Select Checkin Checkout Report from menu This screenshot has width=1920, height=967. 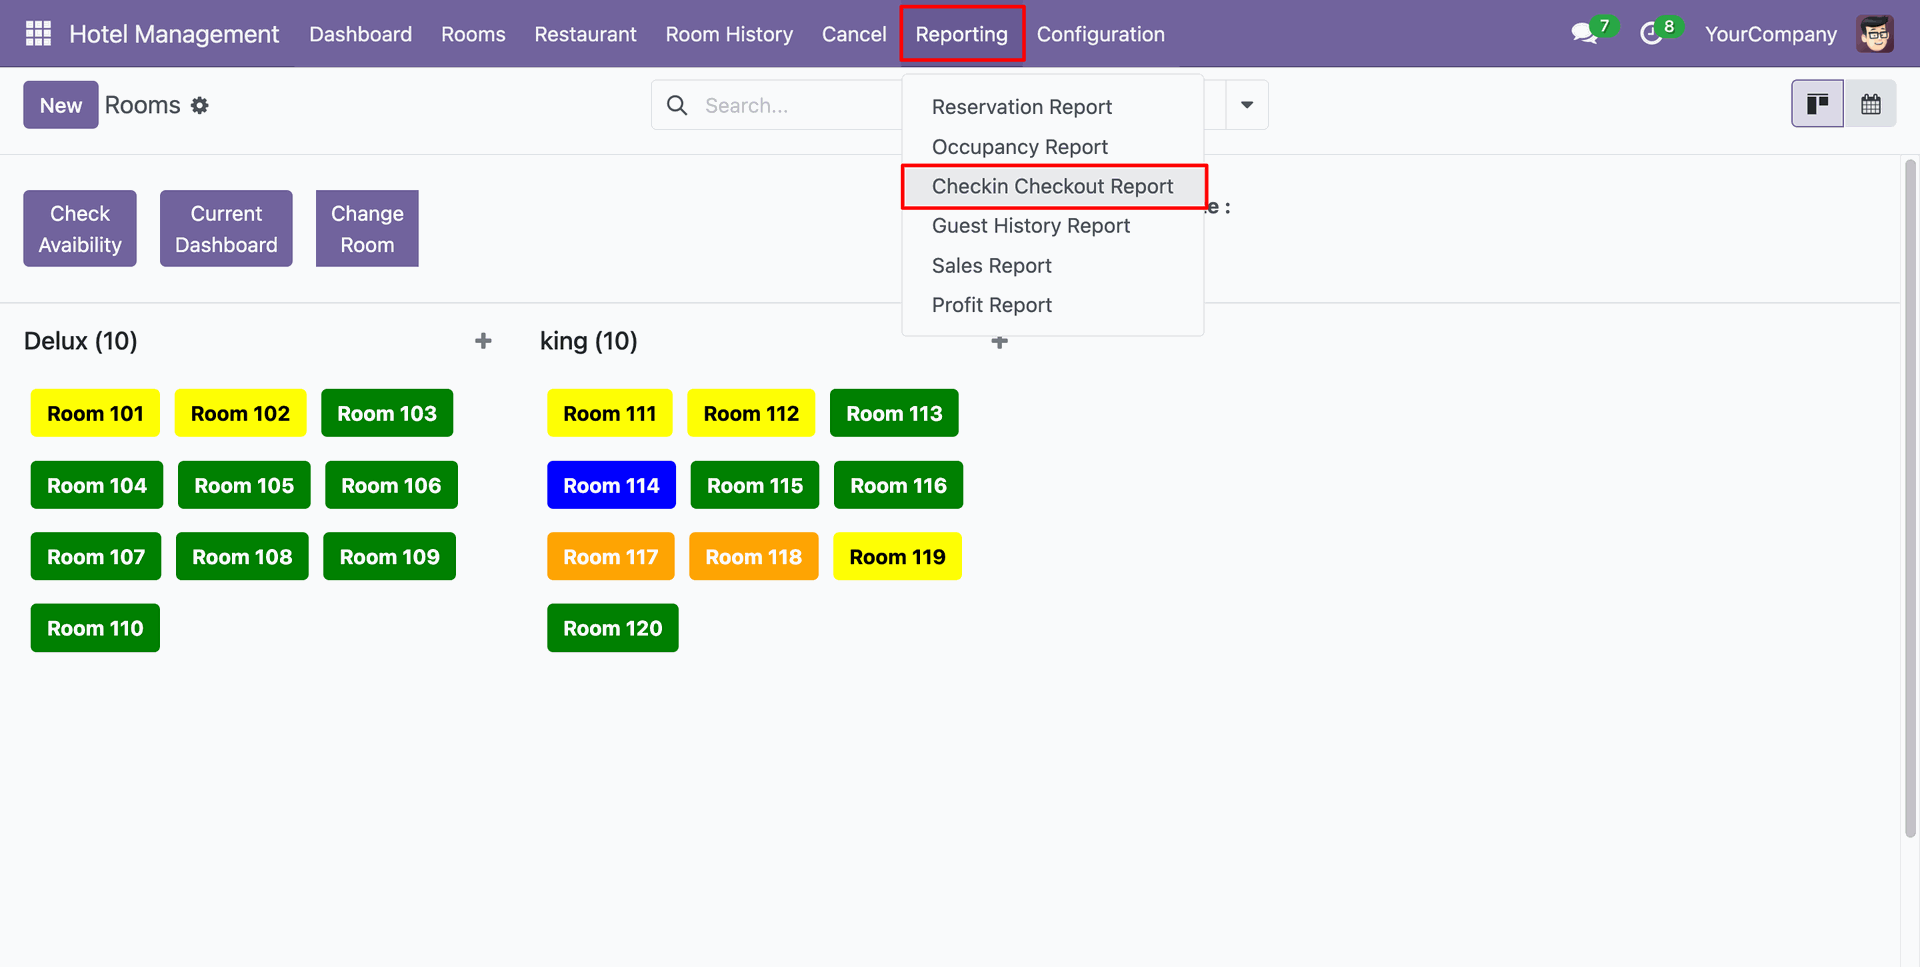[1052, 187]
